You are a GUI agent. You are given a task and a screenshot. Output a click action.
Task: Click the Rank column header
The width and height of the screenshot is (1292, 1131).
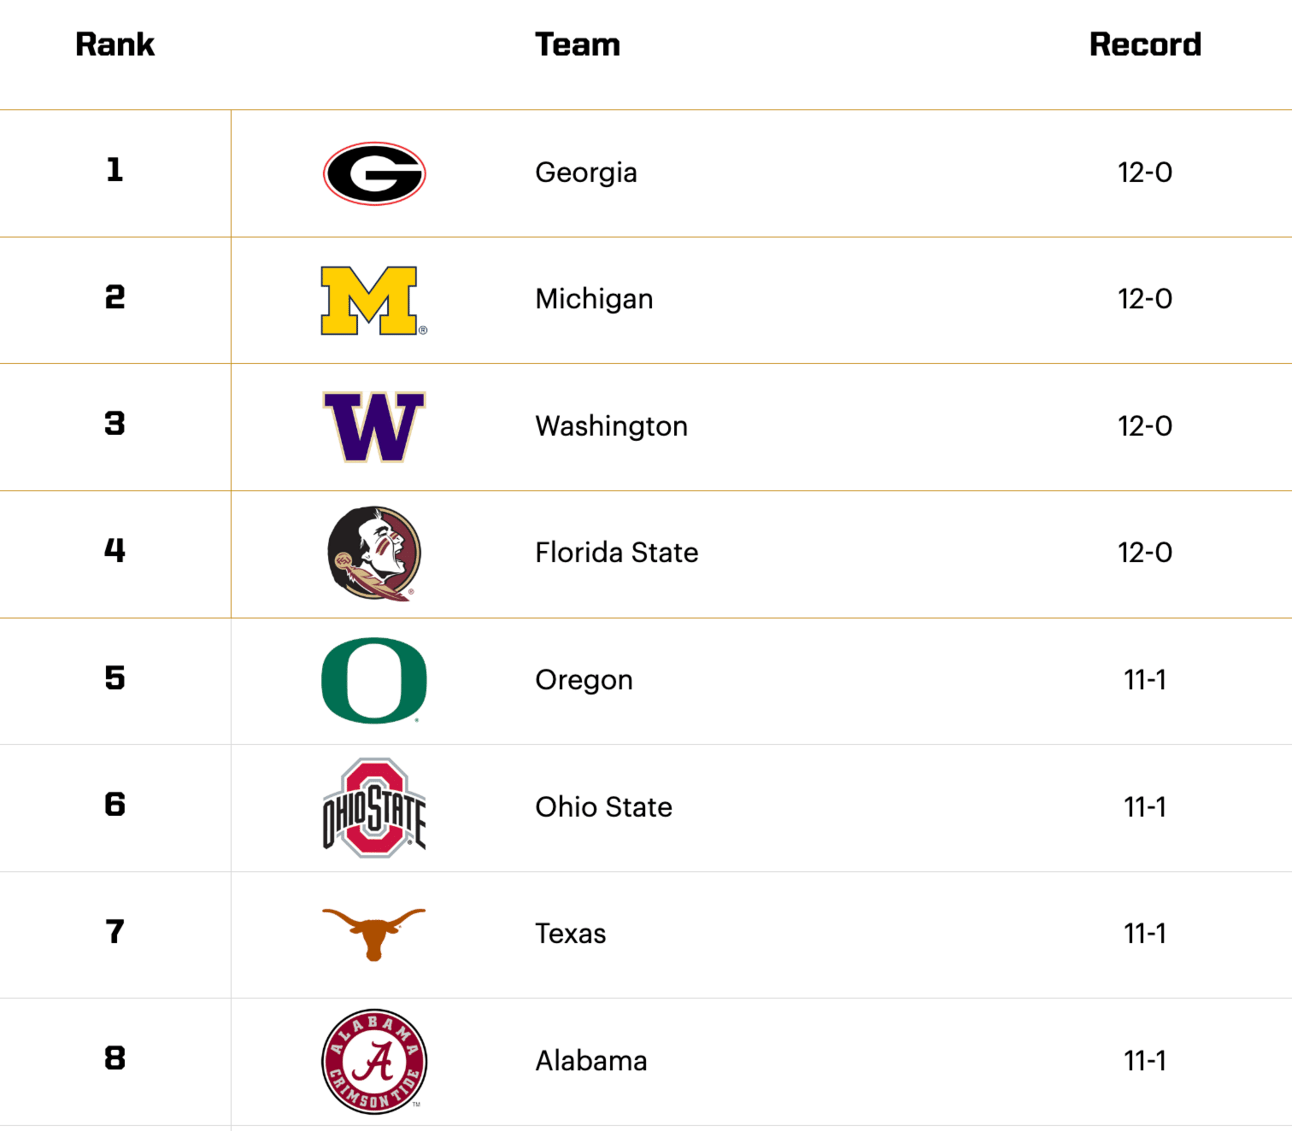[115, 45]
